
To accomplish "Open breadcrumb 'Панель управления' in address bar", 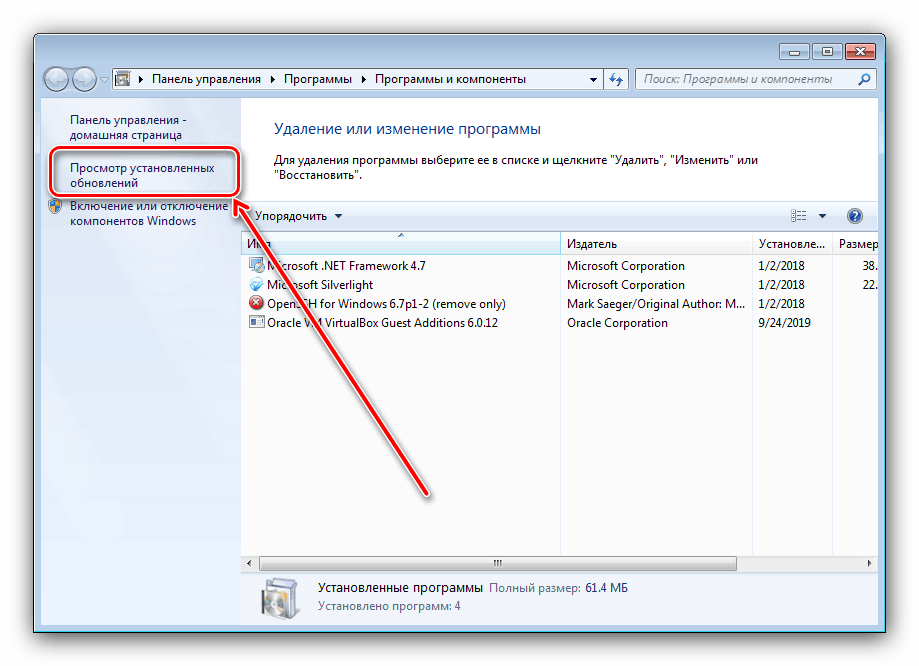I will (x=206, y=79).
